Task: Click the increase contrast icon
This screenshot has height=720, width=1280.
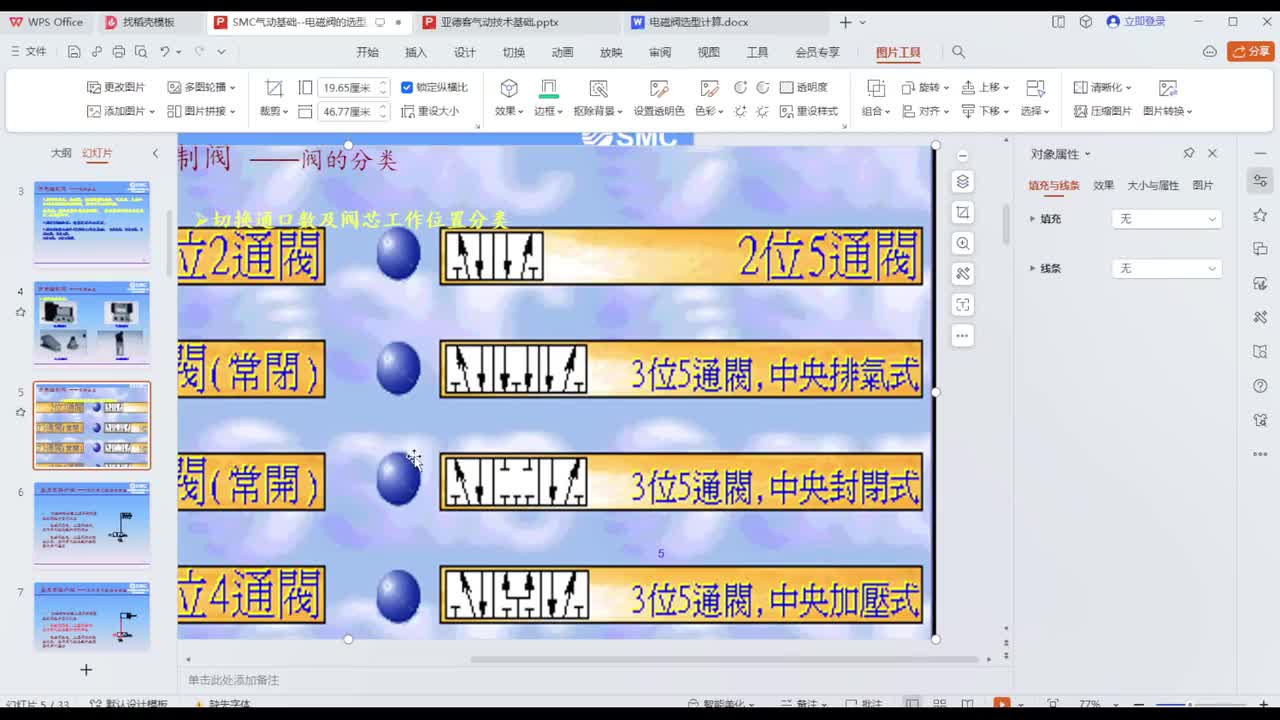Action: click(x=741, y=88)
